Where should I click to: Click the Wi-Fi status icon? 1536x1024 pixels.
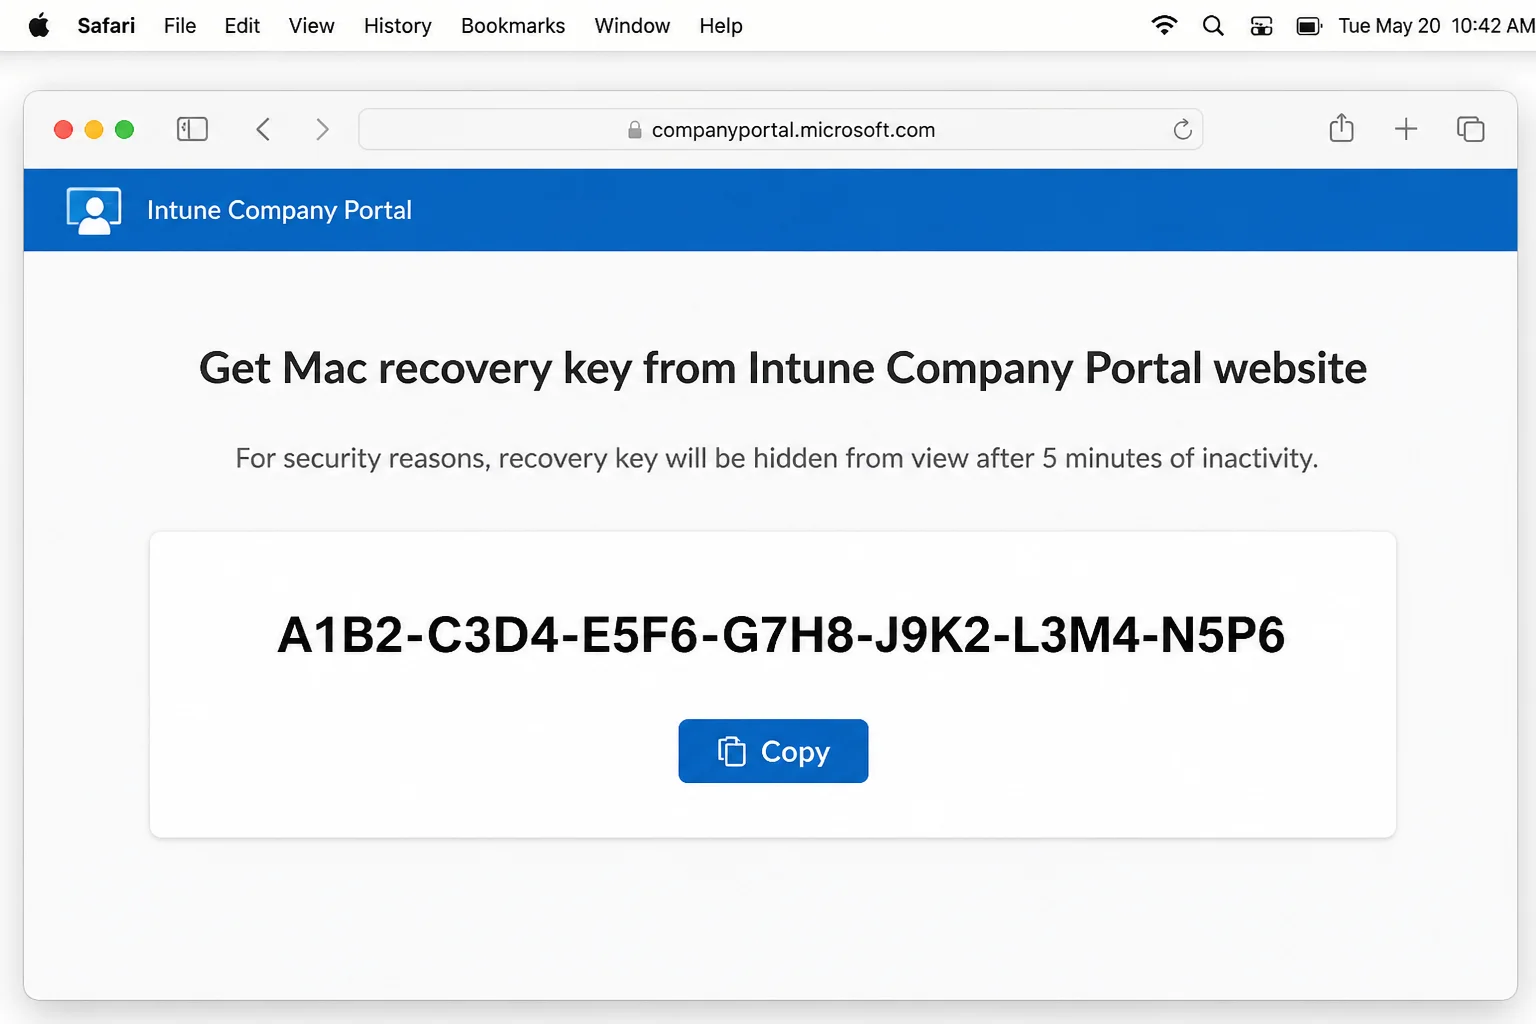(1164, 25)
